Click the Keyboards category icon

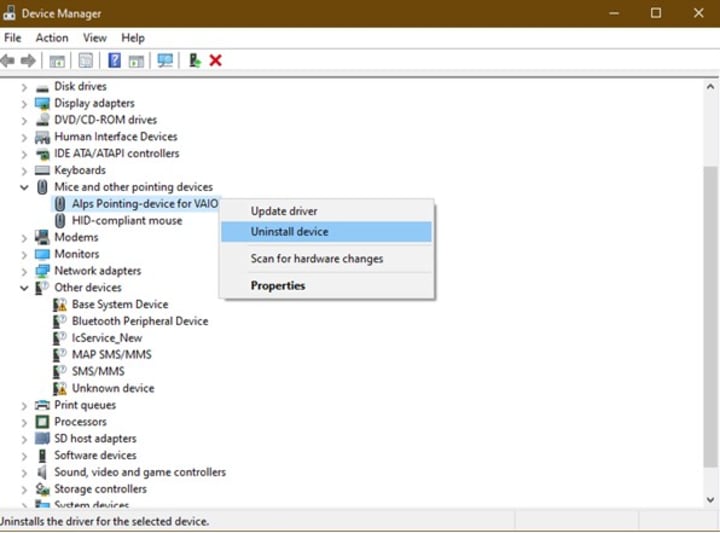coord(42,170)
